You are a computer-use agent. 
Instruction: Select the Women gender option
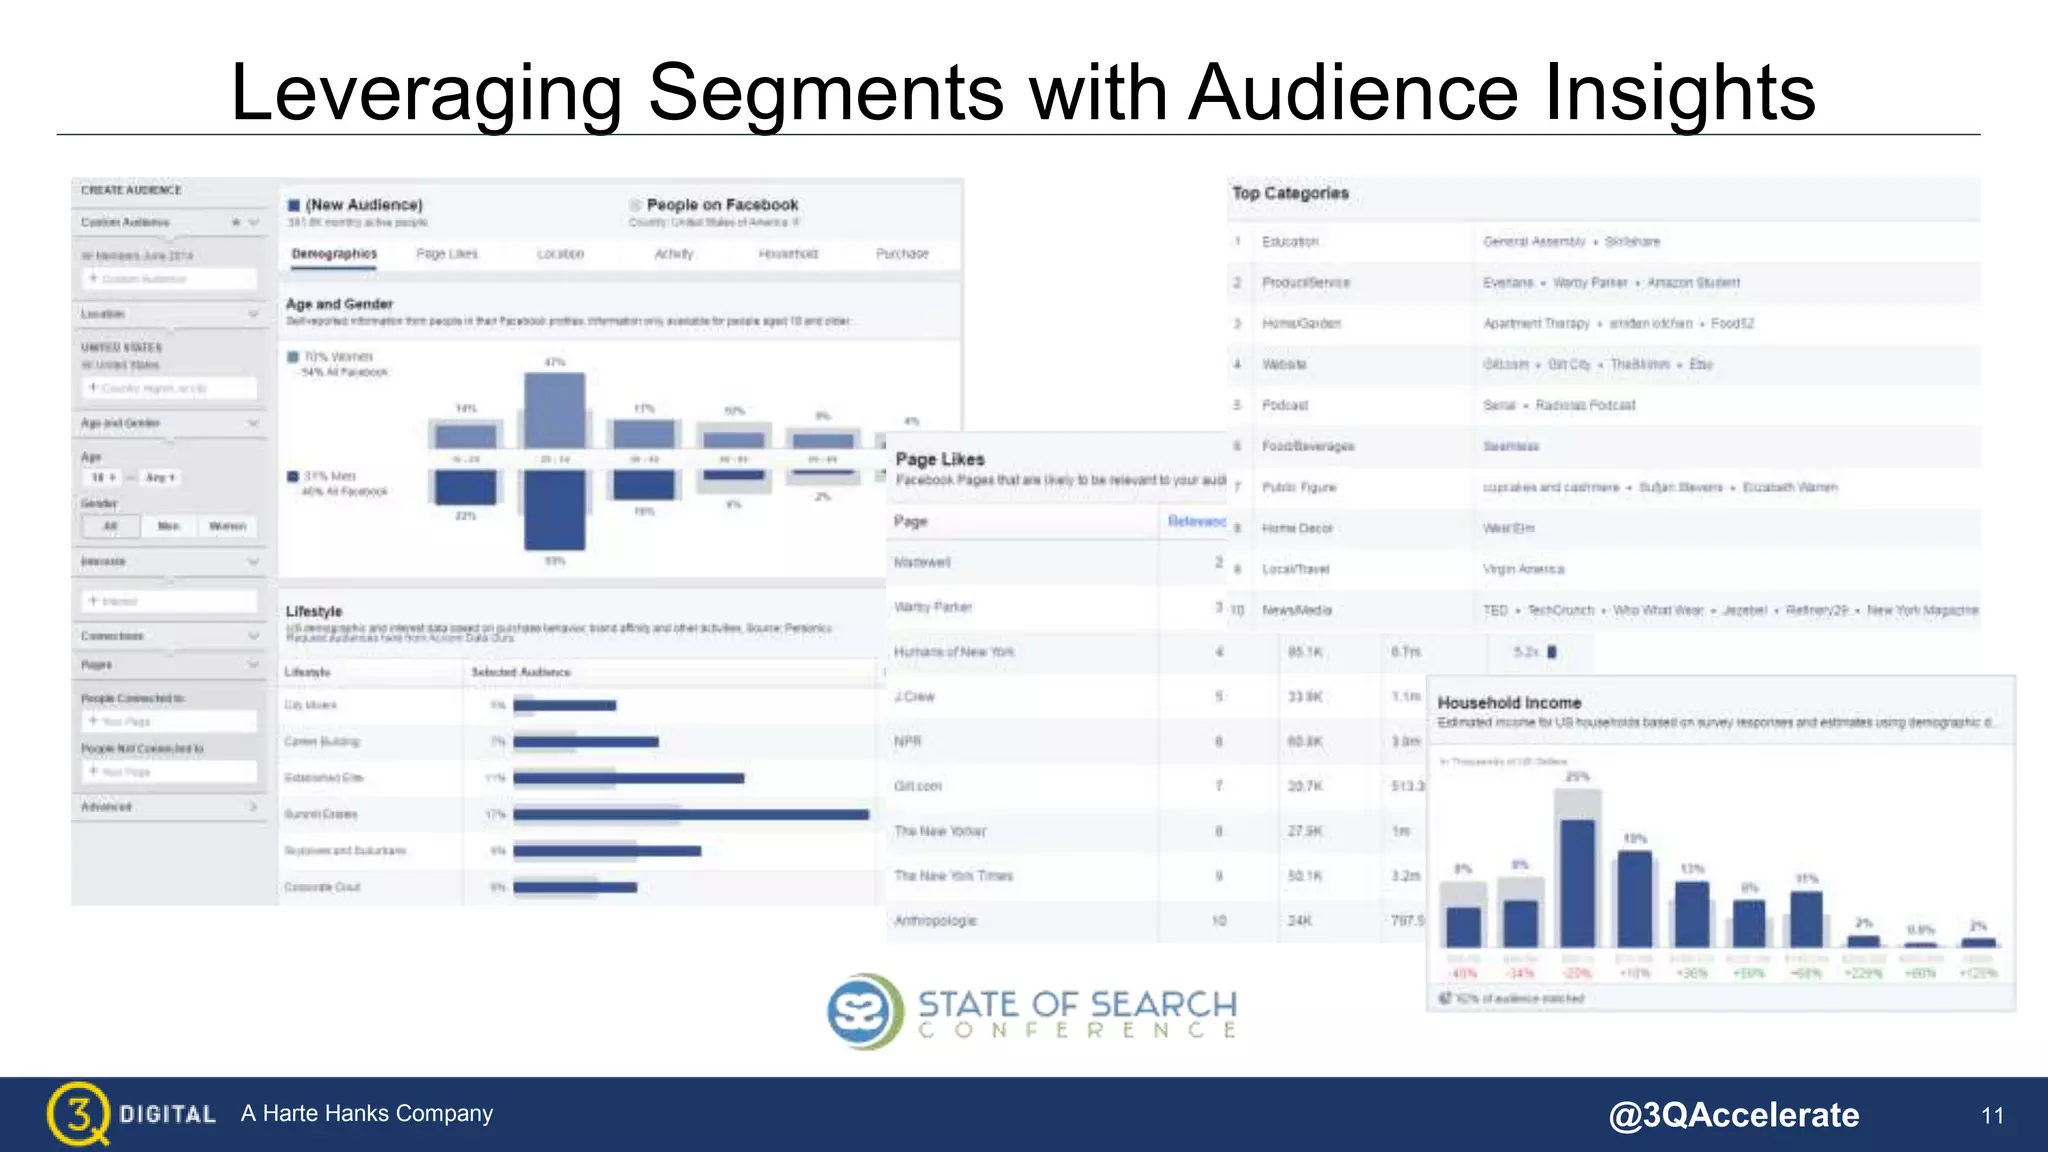point(227,526)
